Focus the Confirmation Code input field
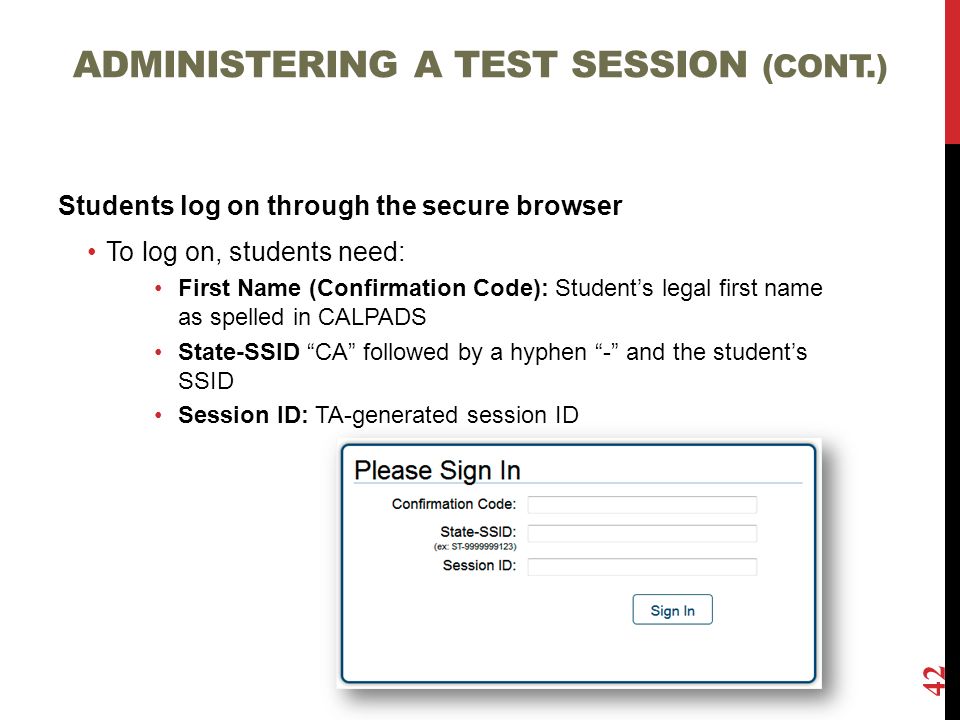This screenshot has width=960, height=720. coord(642,504)
